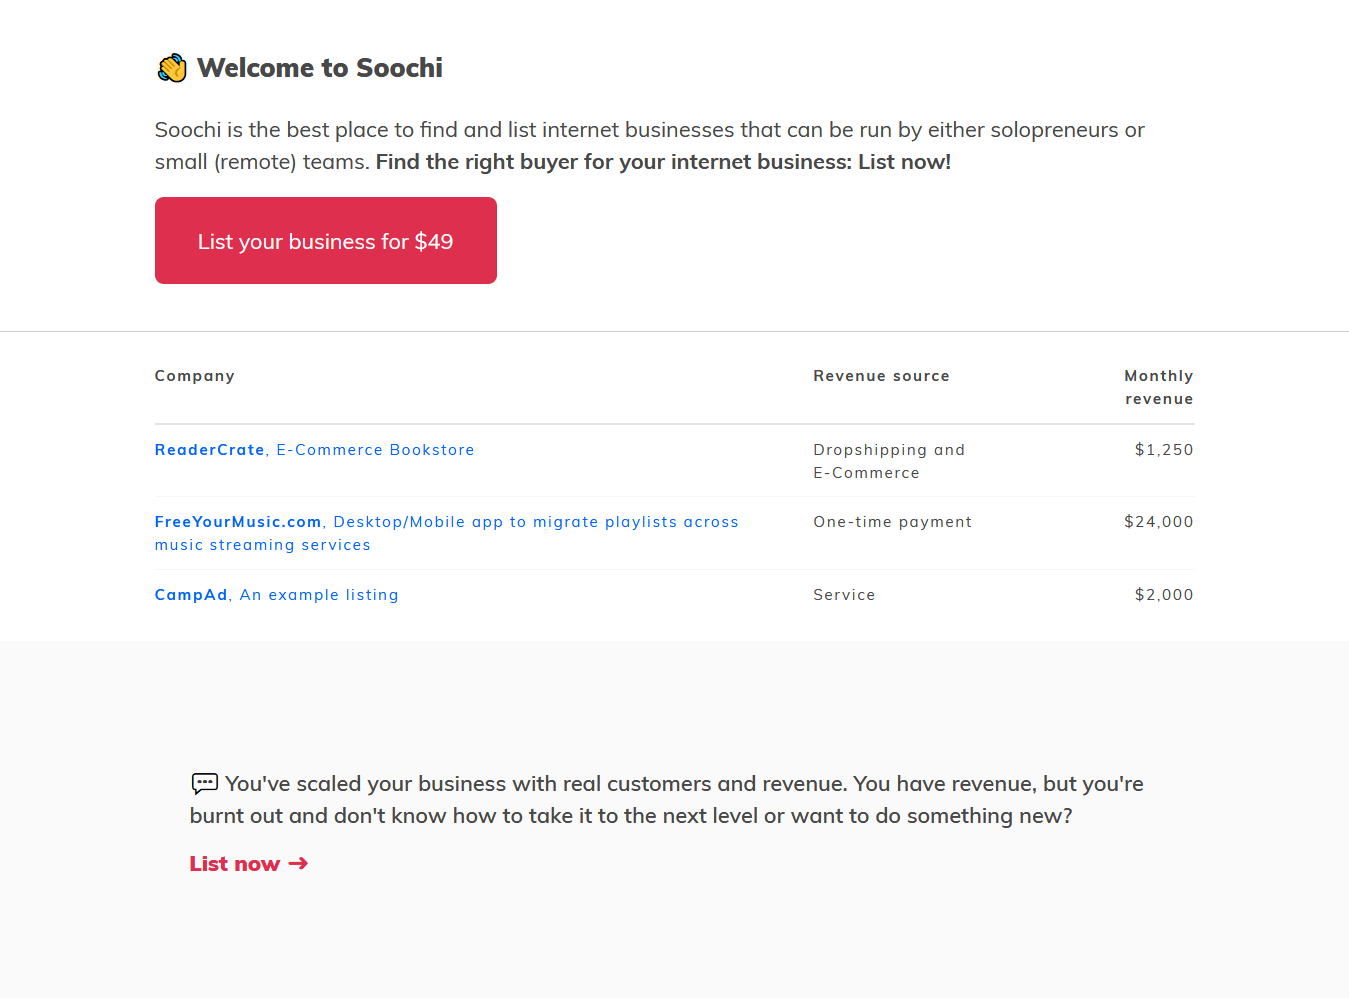Click Desktop/Mobile app to migrate playlists text

click(x=535, y=522)
